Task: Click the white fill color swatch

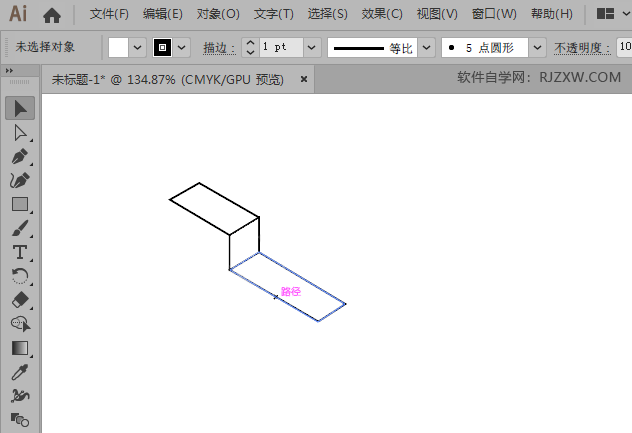Action: tap(118, 48)
